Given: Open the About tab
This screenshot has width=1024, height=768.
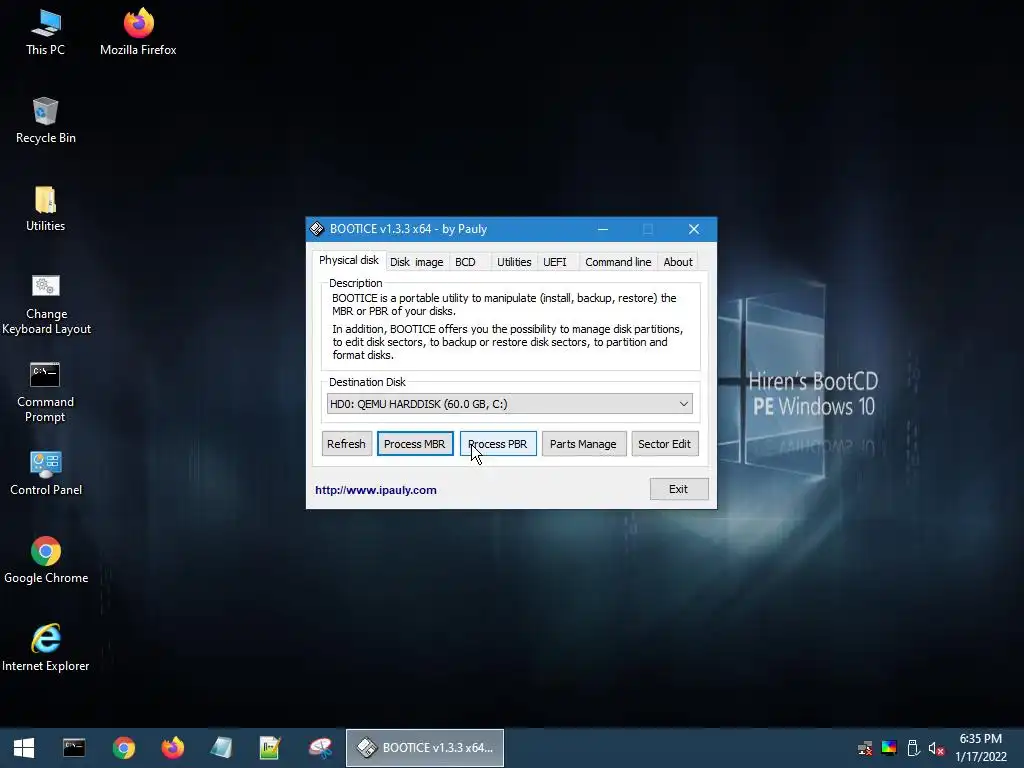Looking at the screenshot, I should (x=677, y=262).
